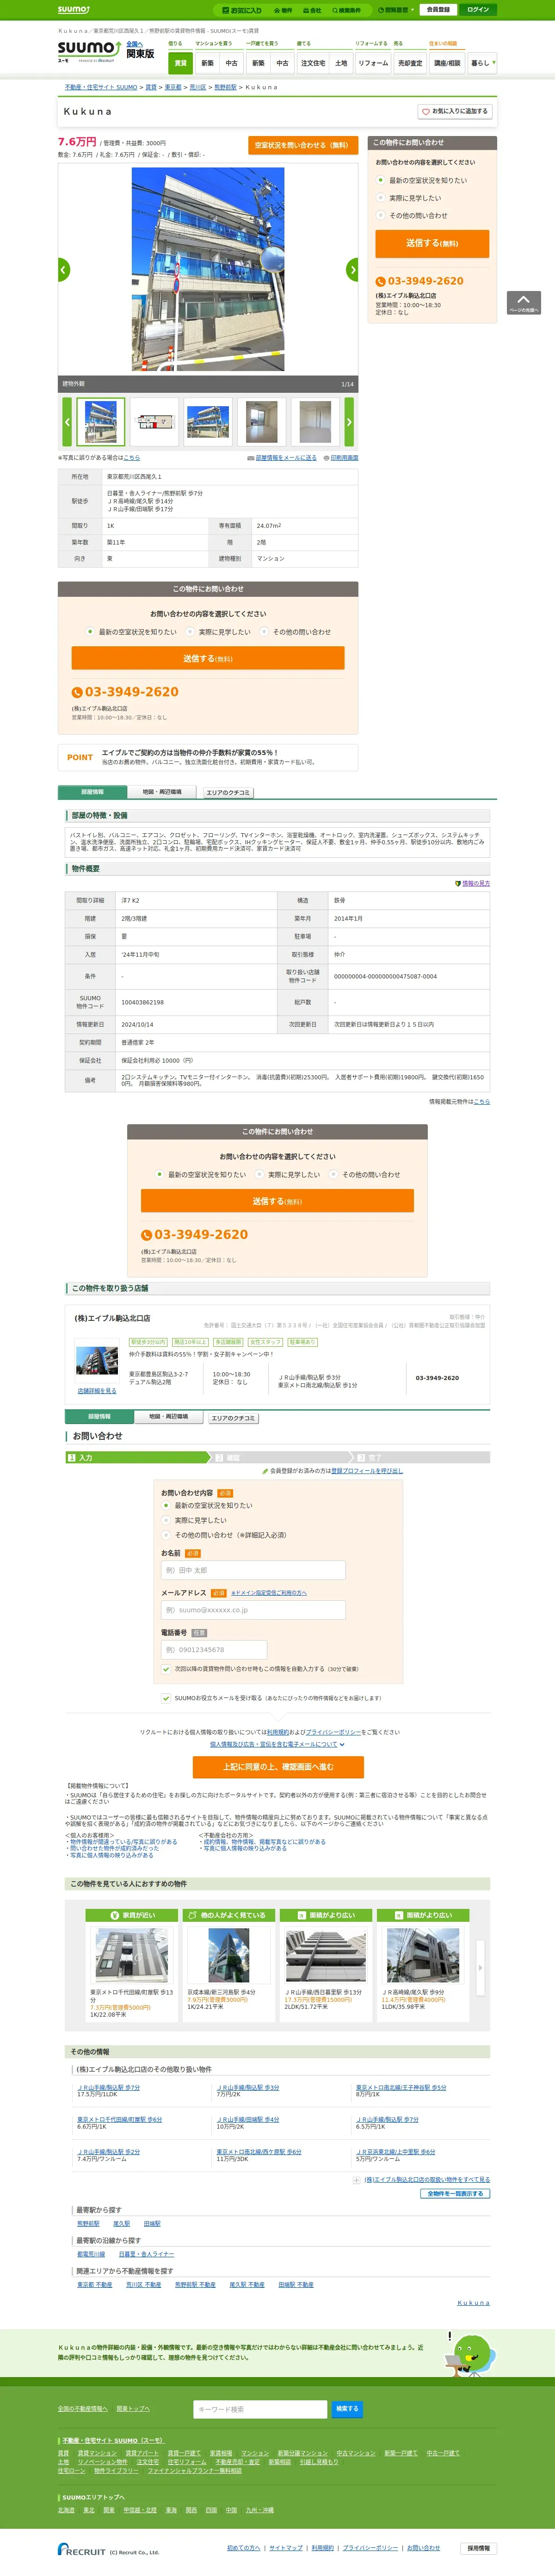Click メールアドレス input field
The width and height of the screenshot is (555, 2576).
point(253,1610)
